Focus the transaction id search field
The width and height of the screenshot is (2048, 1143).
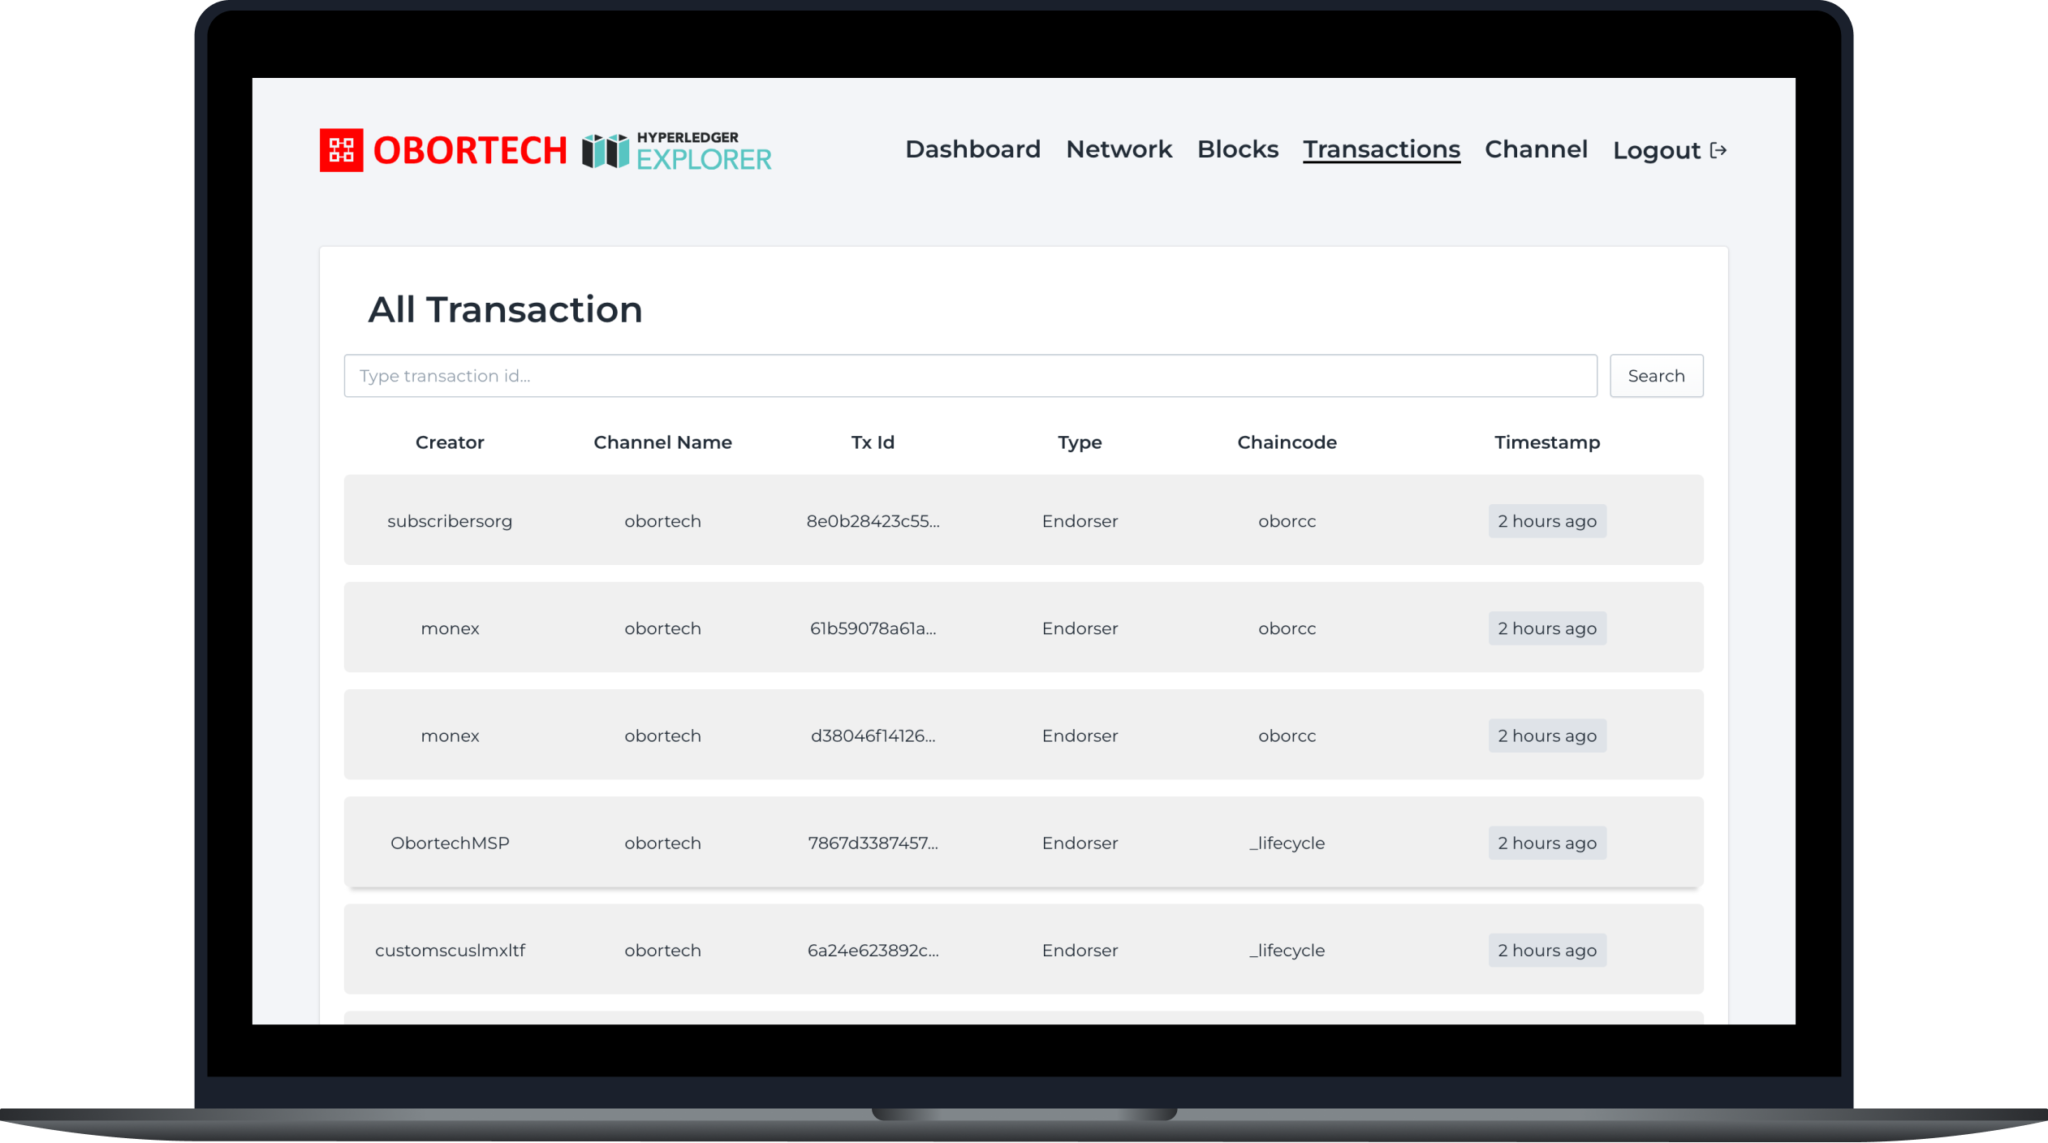(x=970, y=376)
